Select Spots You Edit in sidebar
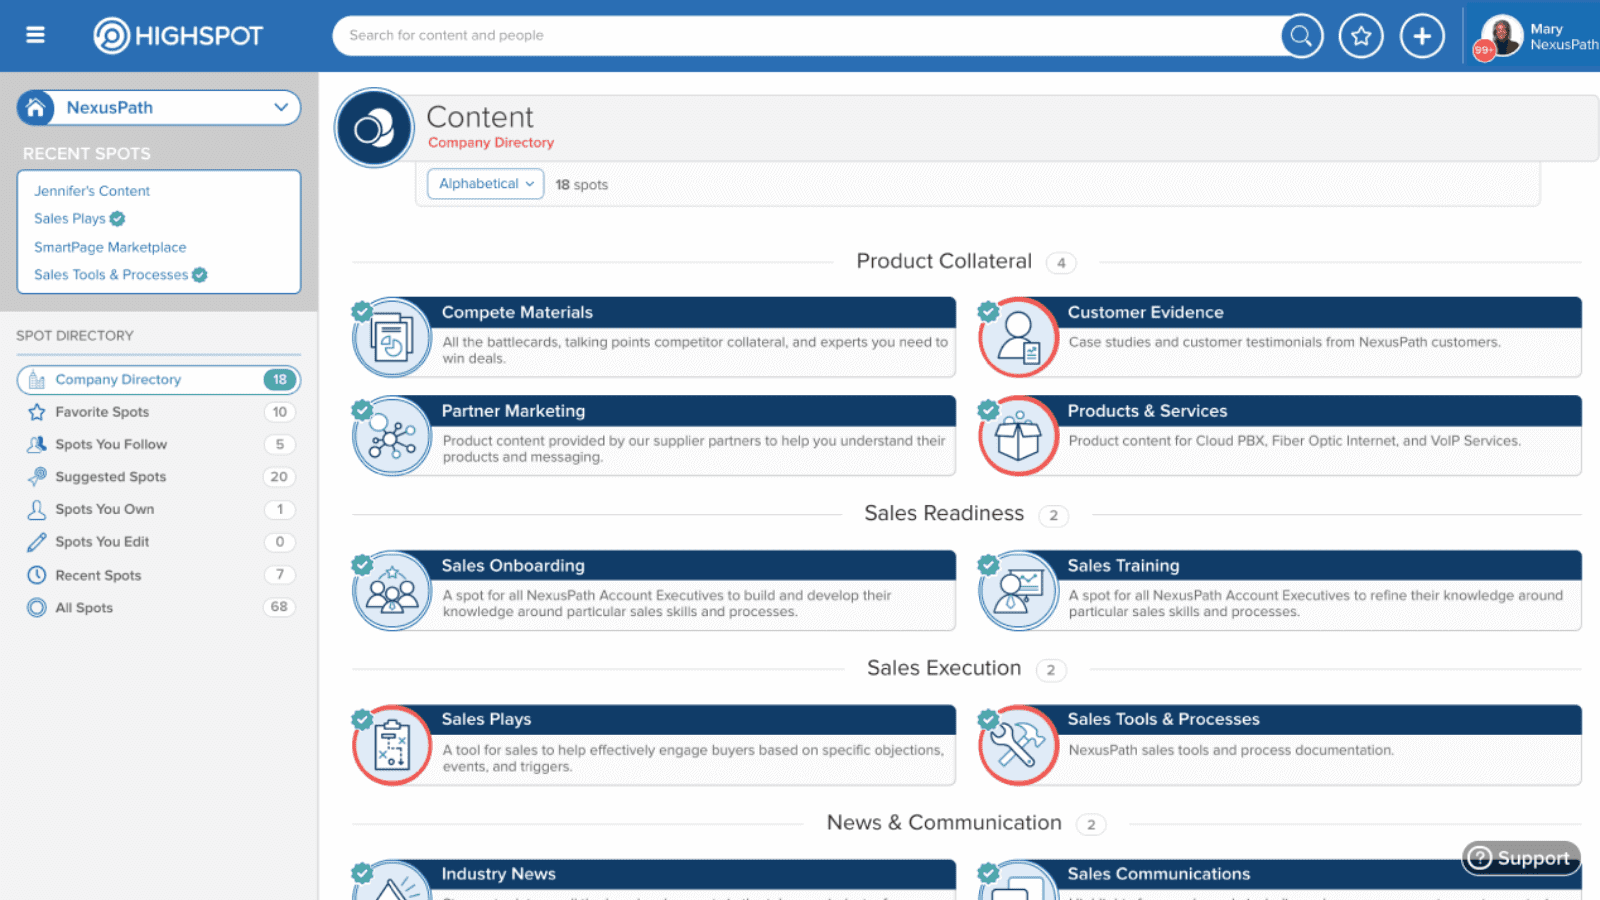Screen dimensions: 1600x900 159,542
